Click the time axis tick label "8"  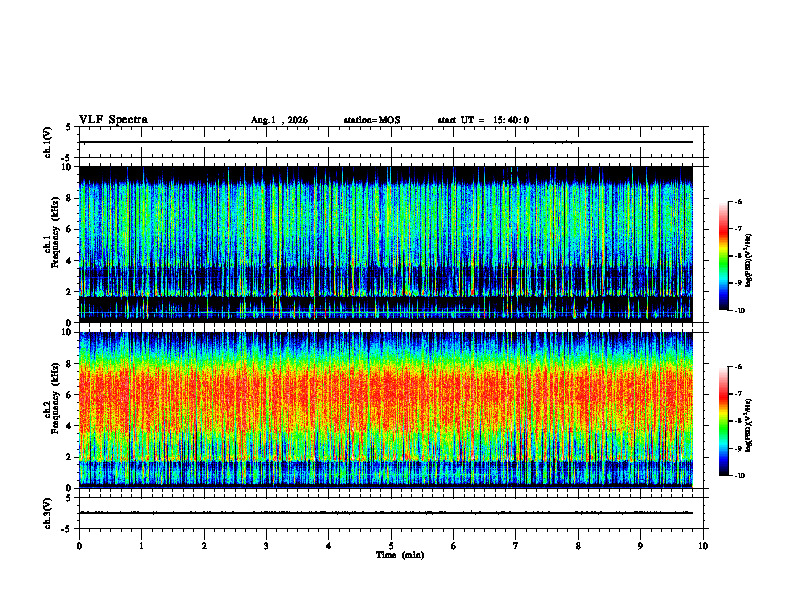pos(578,546)
